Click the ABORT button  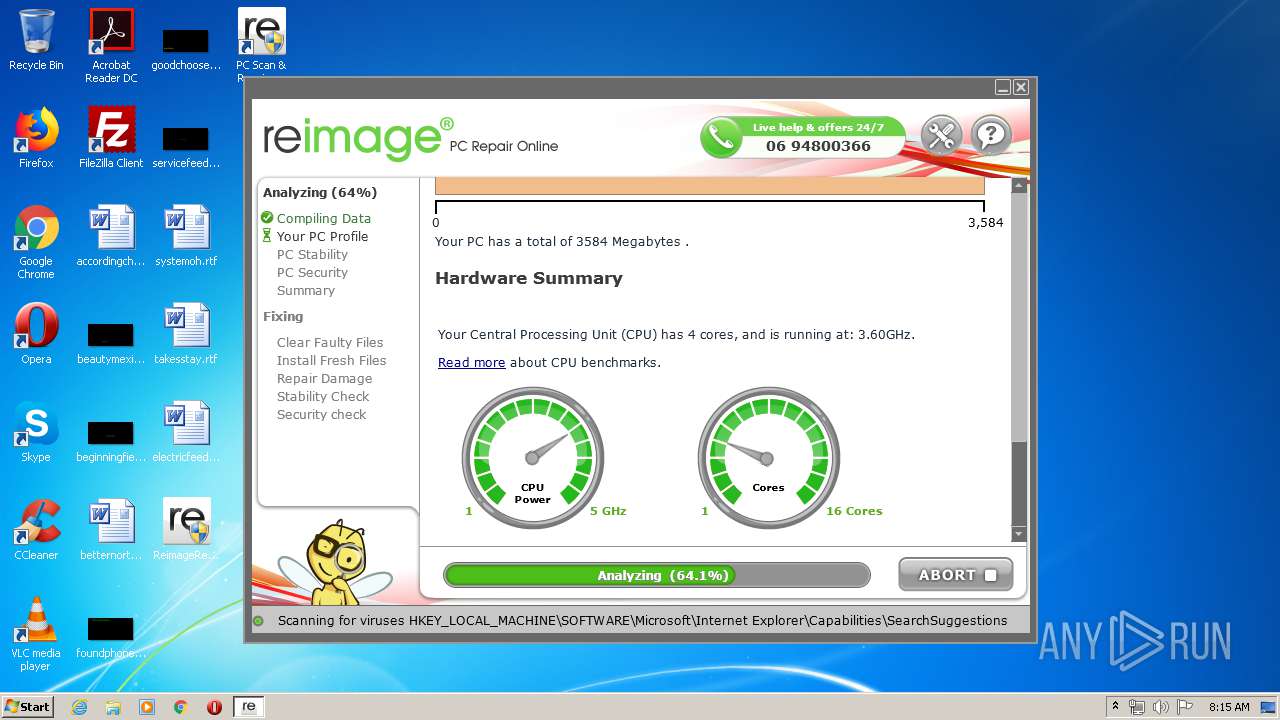coord(955,575)
